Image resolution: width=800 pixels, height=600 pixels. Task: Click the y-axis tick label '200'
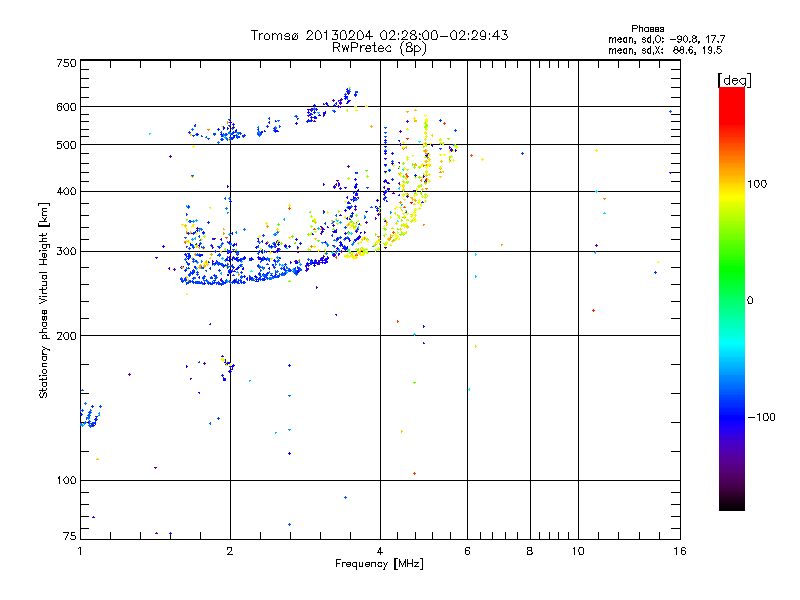click(x=66, y=336)
